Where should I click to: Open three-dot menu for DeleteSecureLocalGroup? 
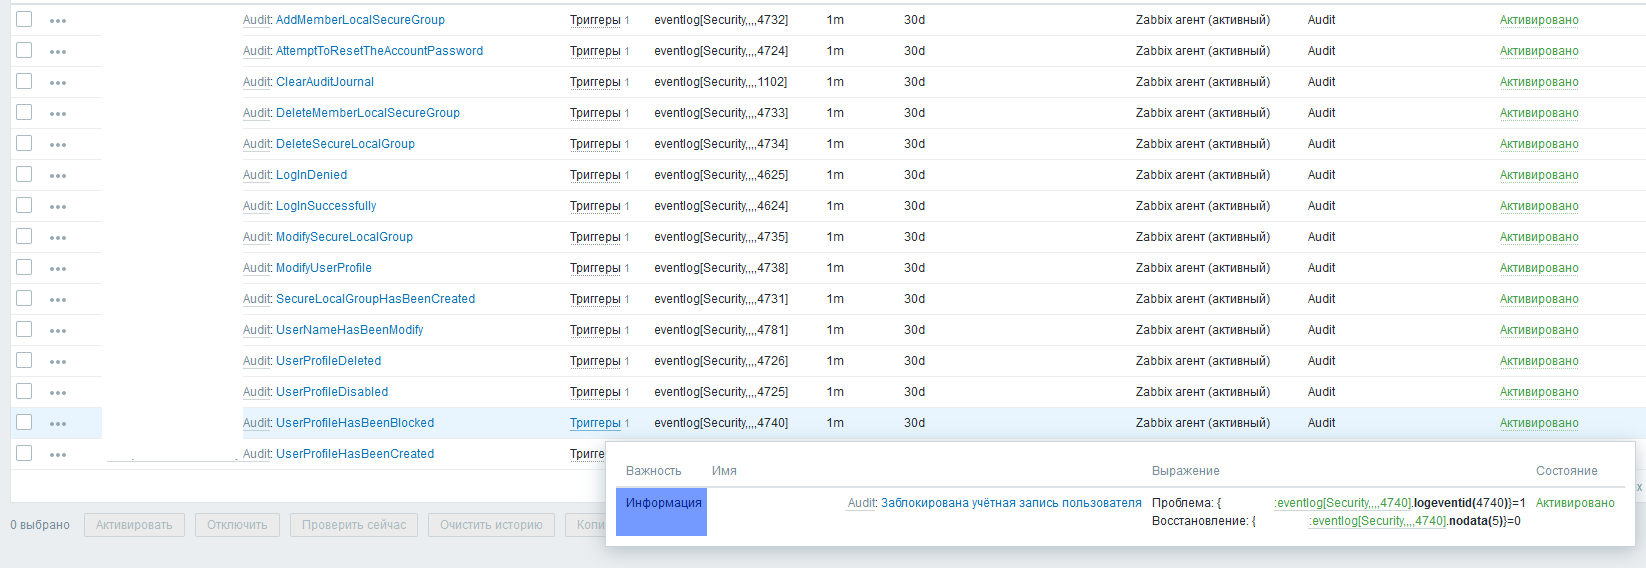(58, 145)
